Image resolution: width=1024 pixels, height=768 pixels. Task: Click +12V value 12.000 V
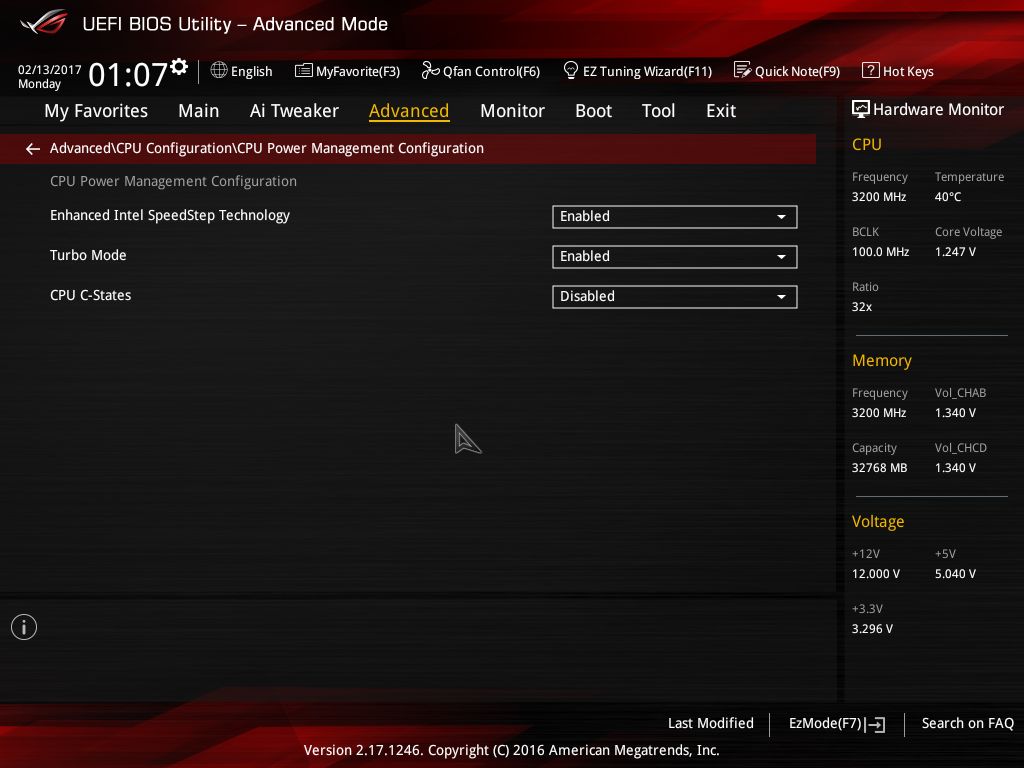click(x=876, y=573)
